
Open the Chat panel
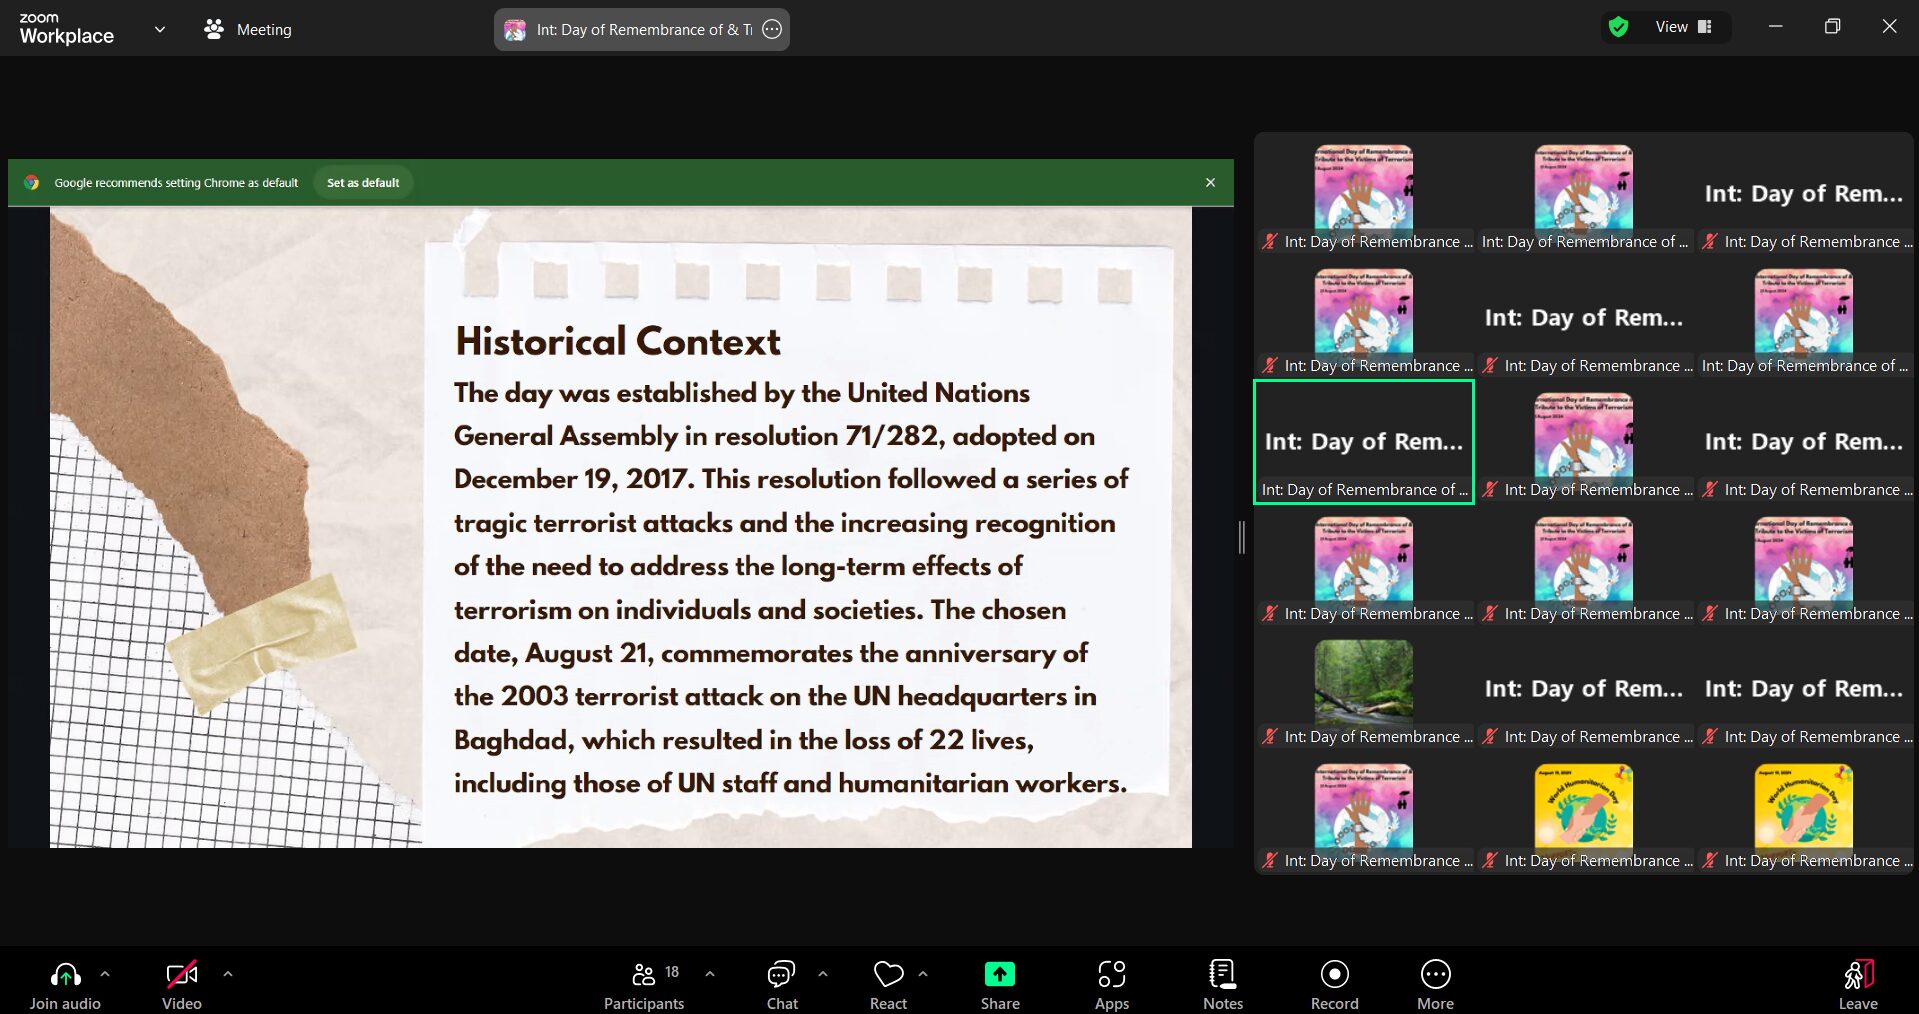click(x=781, y=985)
